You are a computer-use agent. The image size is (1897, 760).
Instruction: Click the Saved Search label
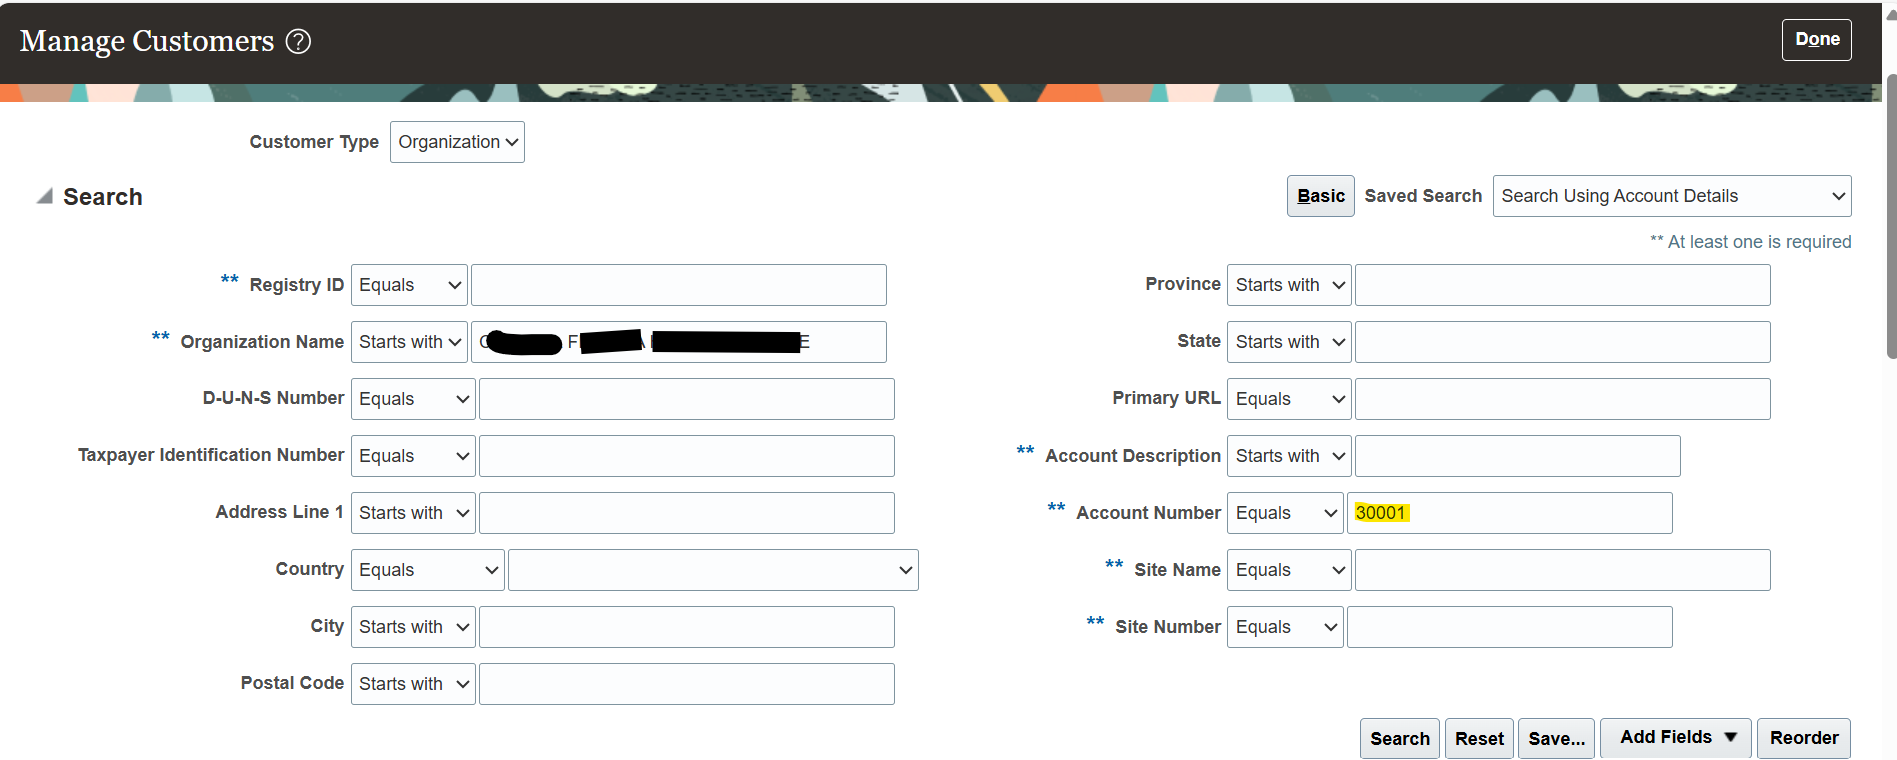point(1423,196)
